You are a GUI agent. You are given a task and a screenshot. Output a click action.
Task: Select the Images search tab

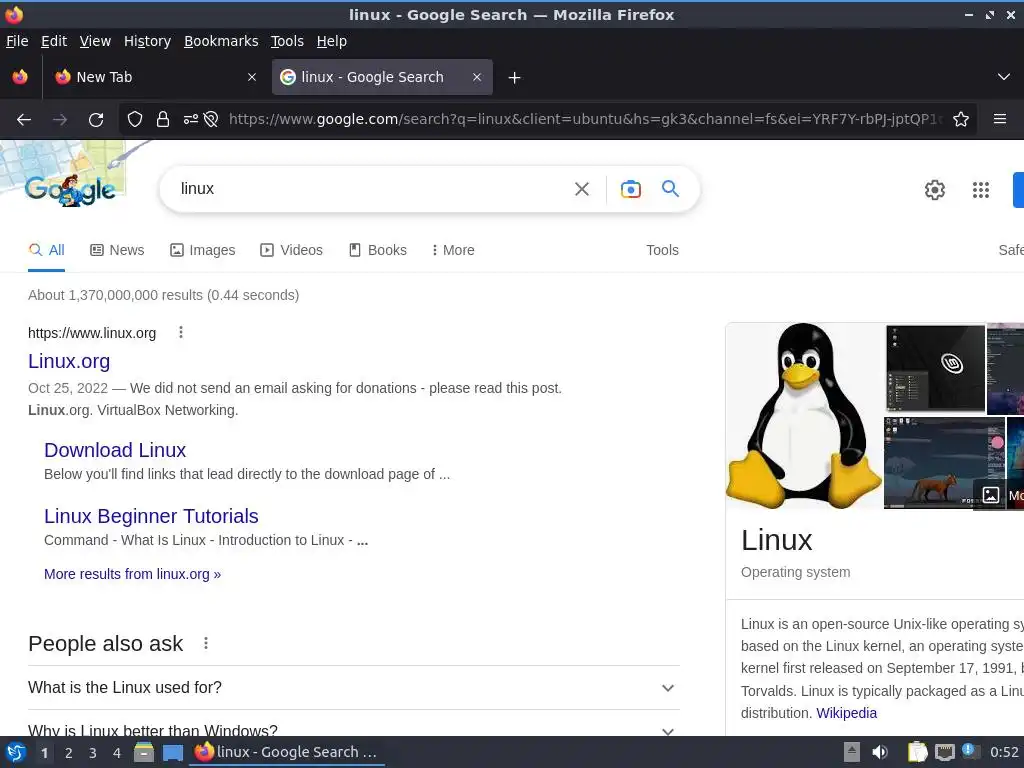(202, 250)
